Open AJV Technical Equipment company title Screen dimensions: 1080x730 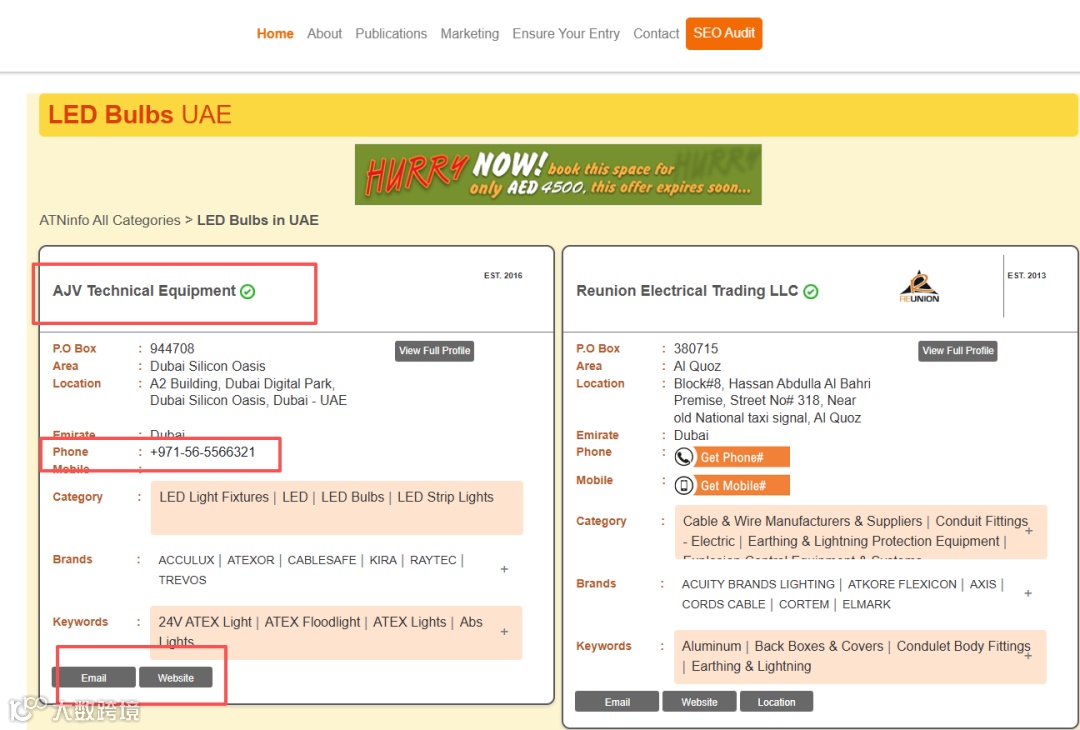point(145,291)
